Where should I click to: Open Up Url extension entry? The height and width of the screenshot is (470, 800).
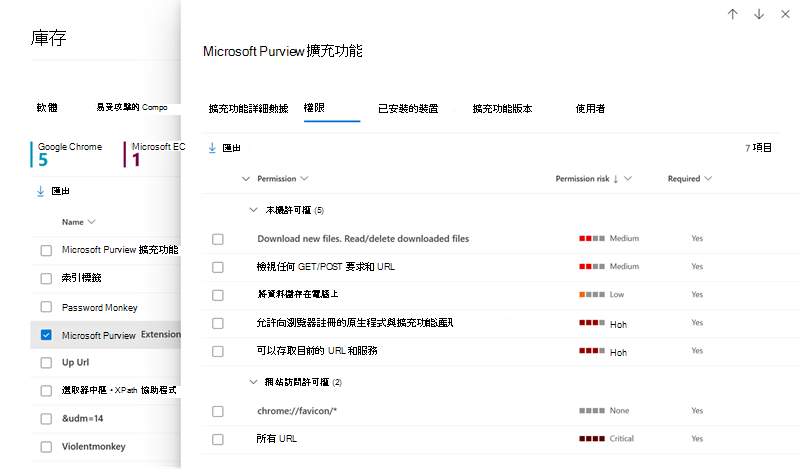pos(76,362)
